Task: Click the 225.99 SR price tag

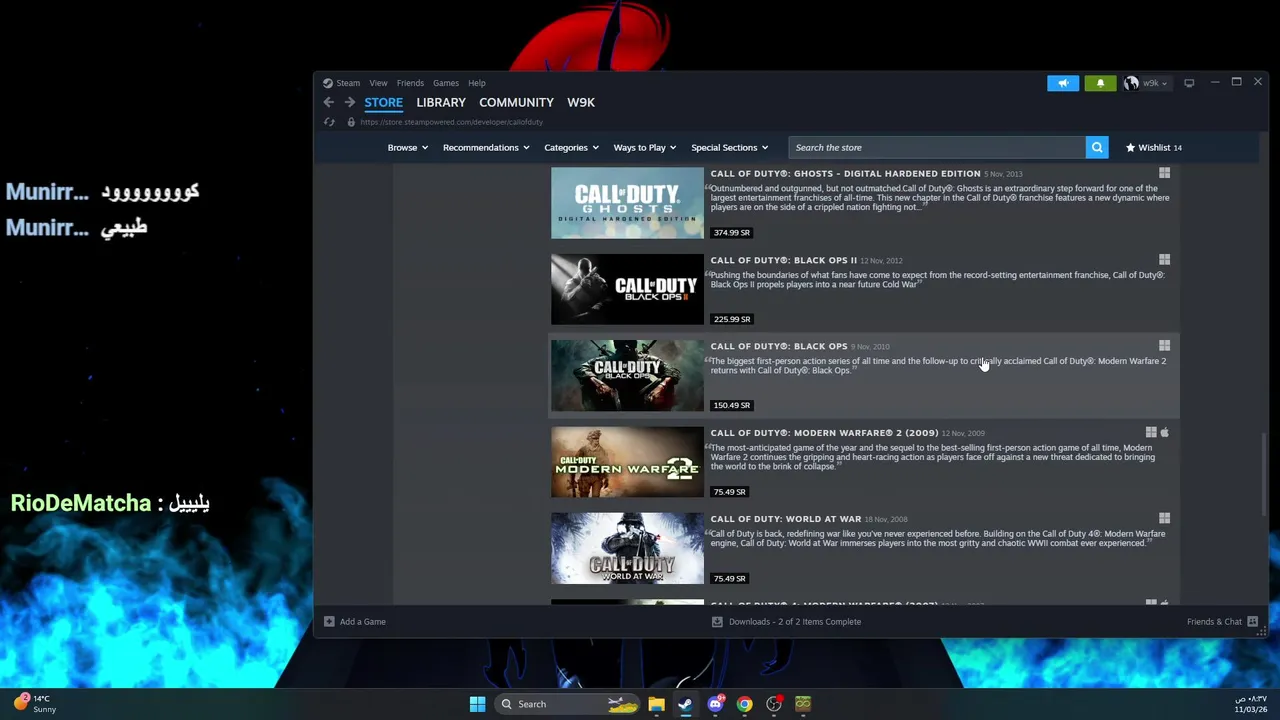Action: click(731, 319)
